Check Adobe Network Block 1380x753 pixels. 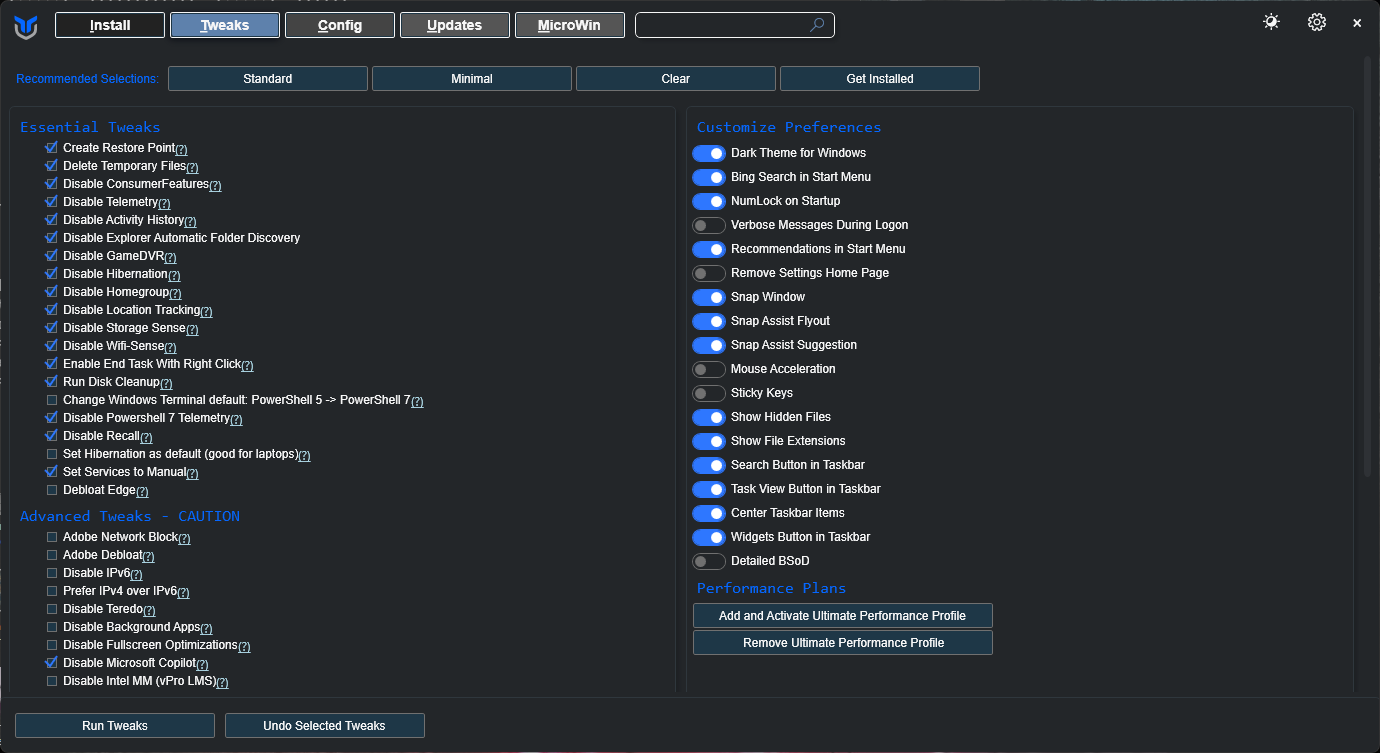point(52,537)
